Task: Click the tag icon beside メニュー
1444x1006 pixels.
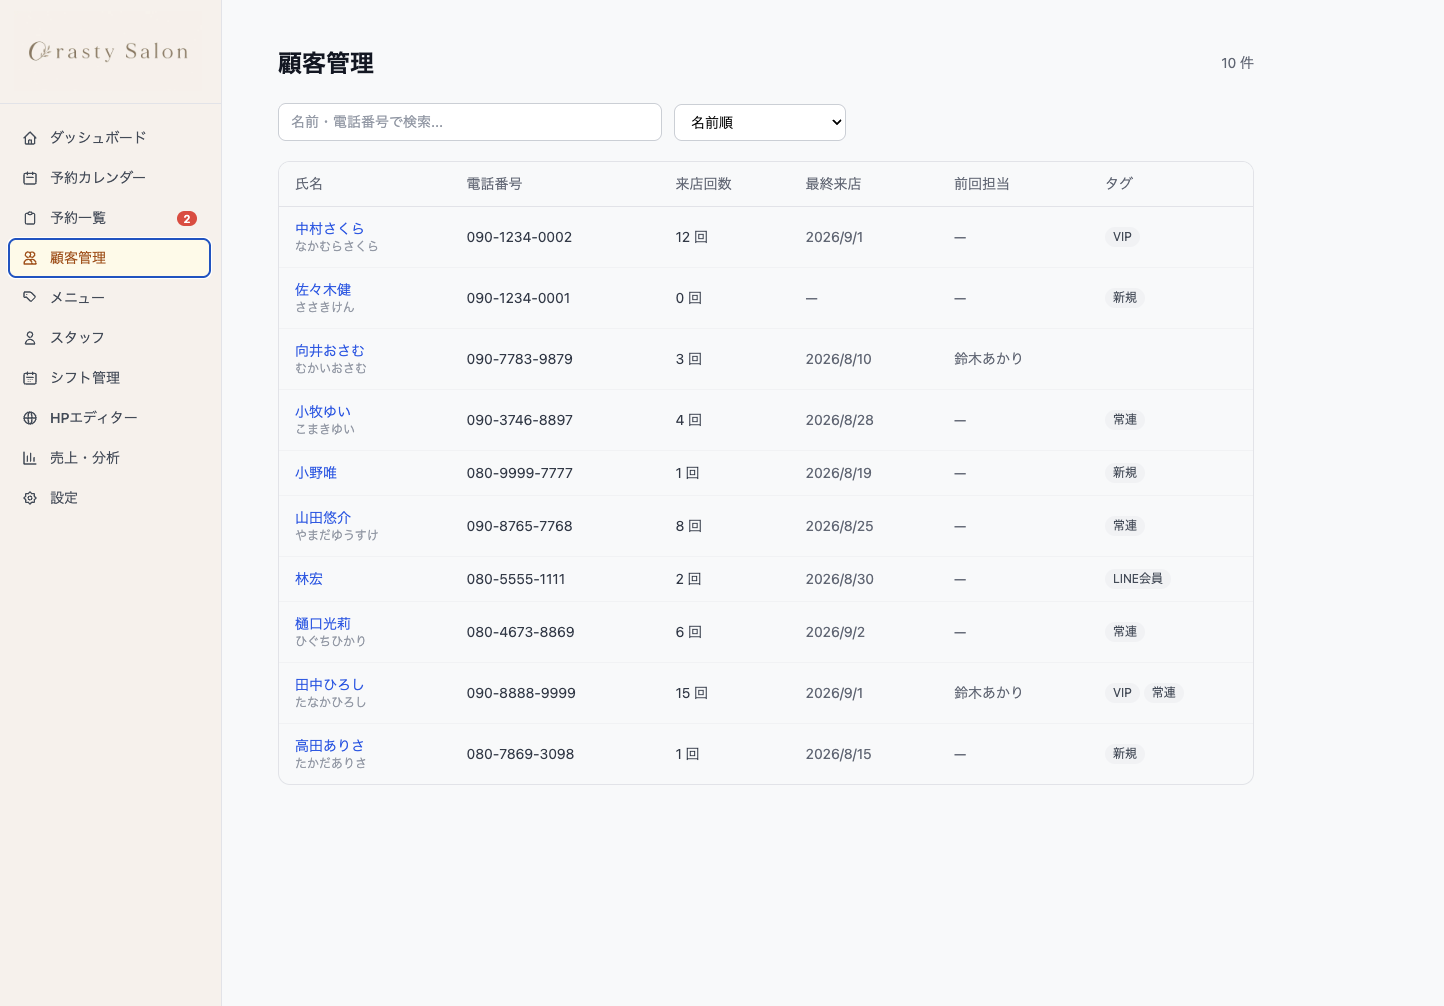Action: pos(30,298)
